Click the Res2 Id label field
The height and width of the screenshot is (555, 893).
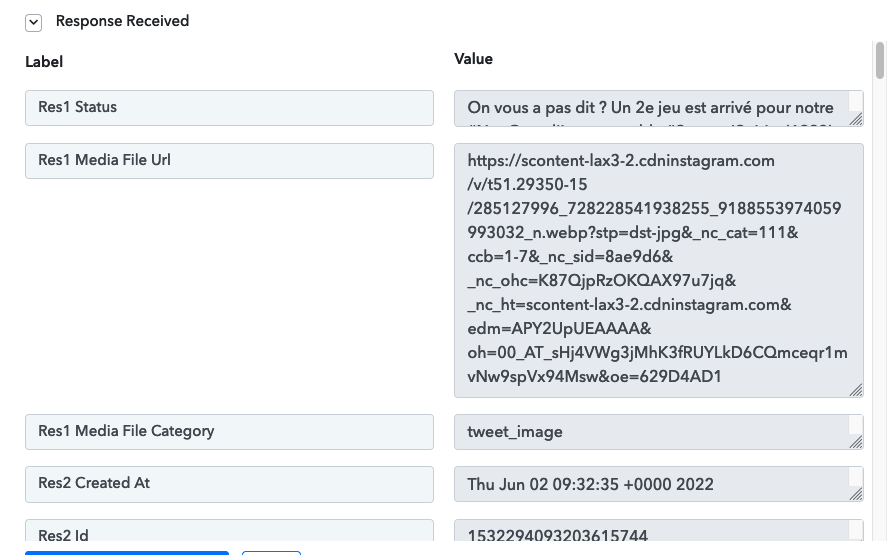tap(230, 531)
